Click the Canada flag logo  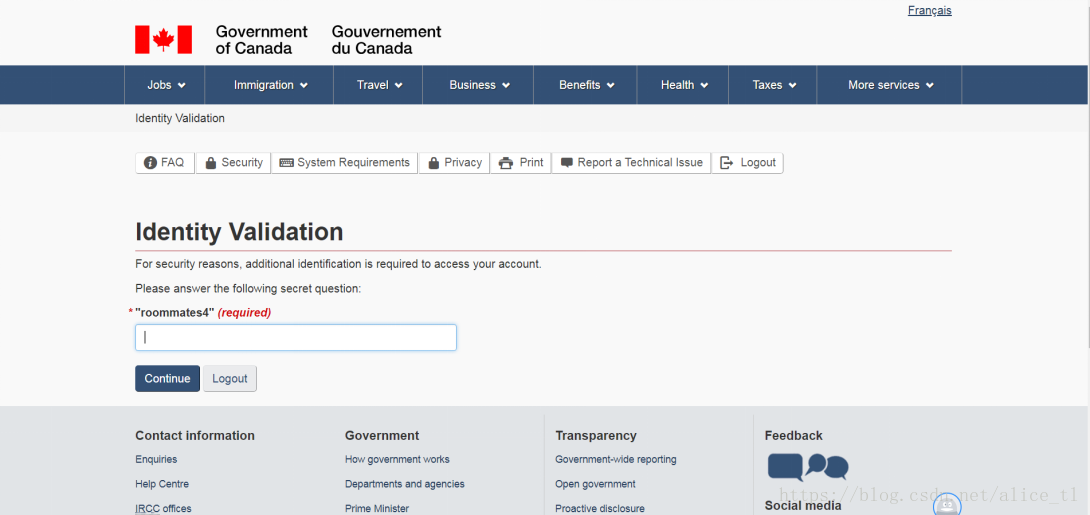[163, 40]
